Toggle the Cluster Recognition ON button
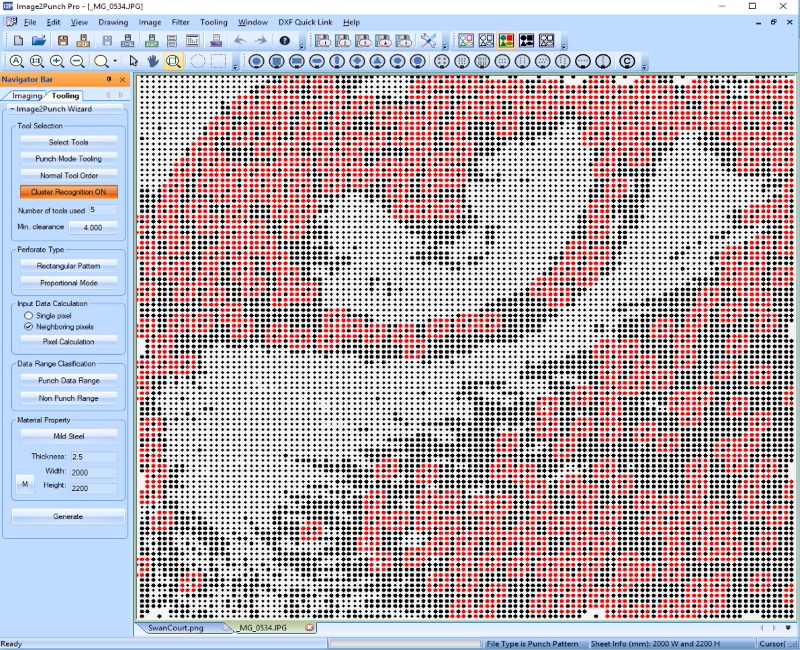The height and width of the screenshot is (650, 800). (69, 192)
